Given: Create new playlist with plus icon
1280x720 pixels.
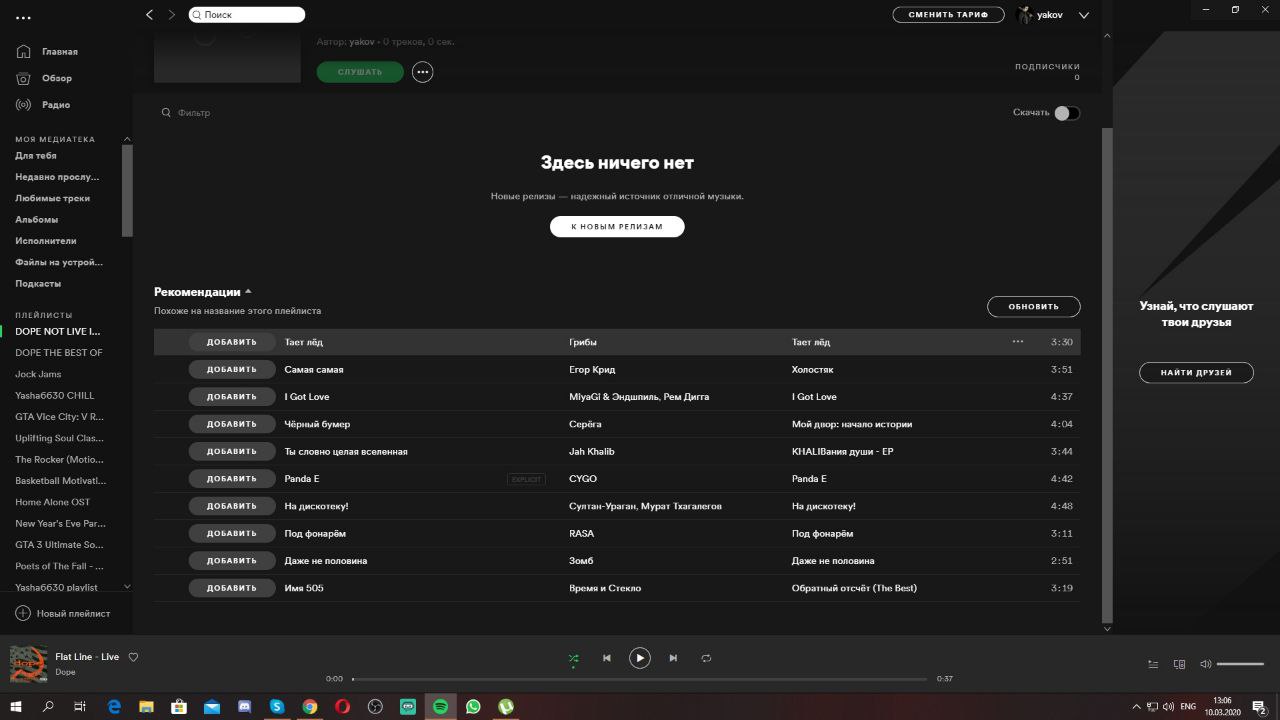Looking at the screenshot, I should point(23,613).
